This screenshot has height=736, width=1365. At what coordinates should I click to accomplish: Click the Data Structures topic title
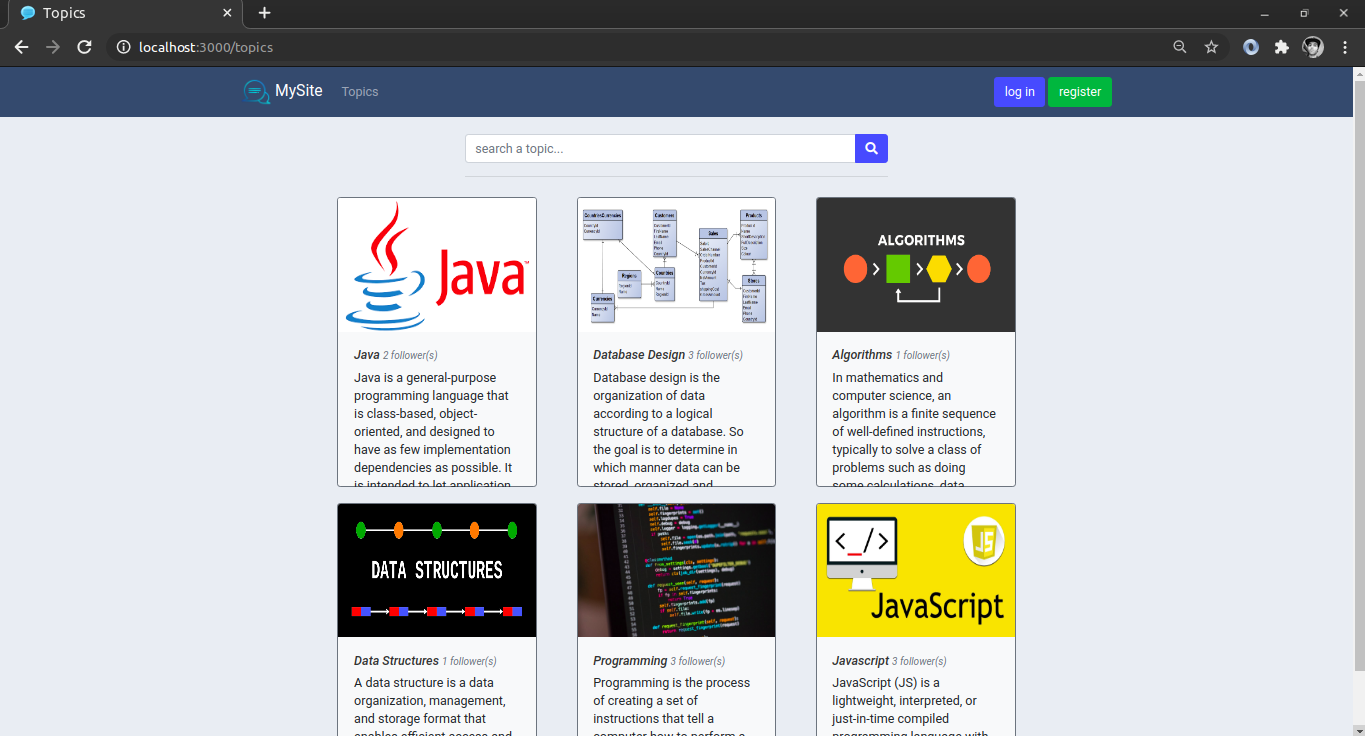(x=396, y=661)
